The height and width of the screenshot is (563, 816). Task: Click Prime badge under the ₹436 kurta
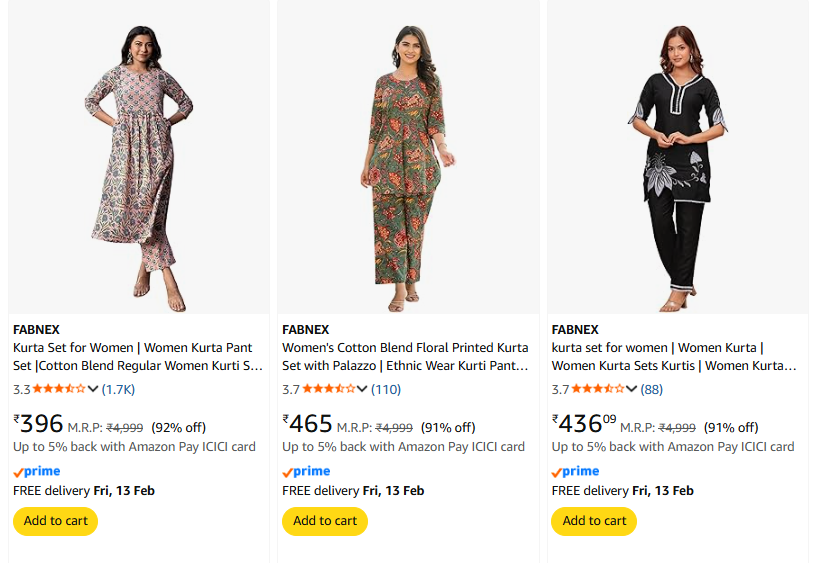pos(575,471)
